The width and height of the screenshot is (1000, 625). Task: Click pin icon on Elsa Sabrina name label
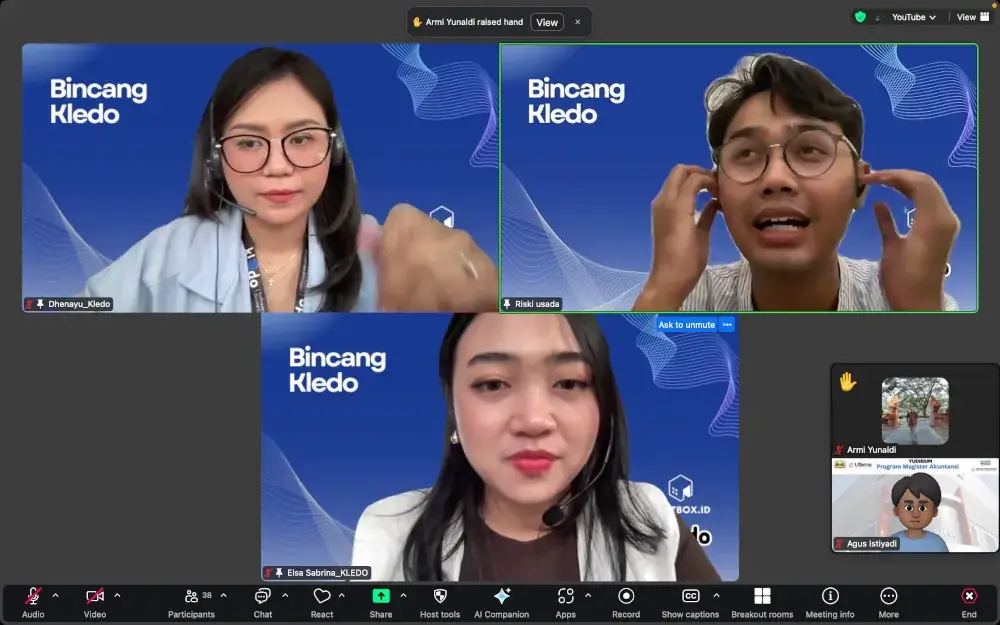pyautogui.click(x=279, y=573)
